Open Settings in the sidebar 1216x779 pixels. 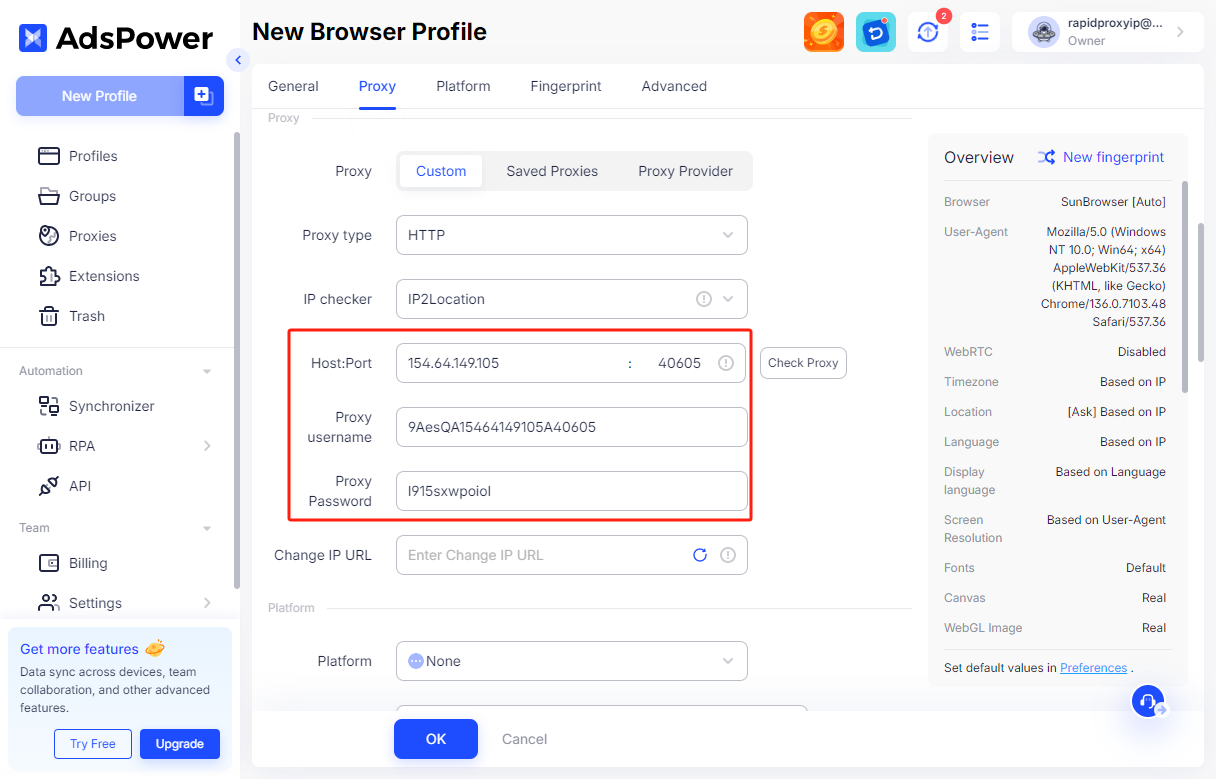coord(95,603)
